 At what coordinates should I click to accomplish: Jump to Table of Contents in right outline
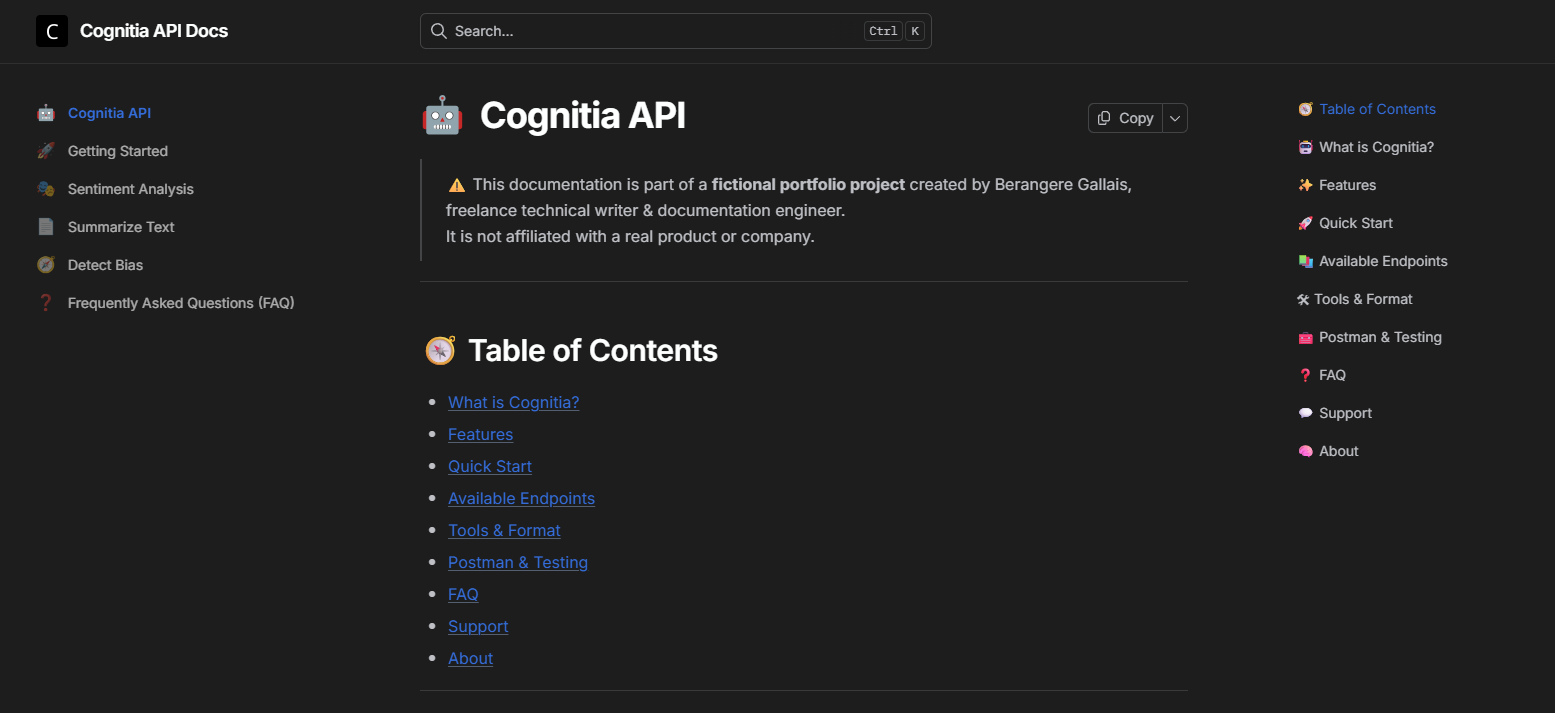(1377, 109)
